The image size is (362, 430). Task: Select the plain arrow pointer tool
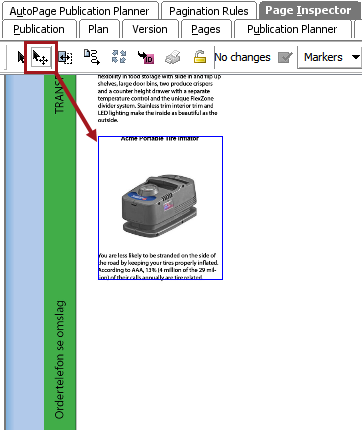click(x=21, y=57)
